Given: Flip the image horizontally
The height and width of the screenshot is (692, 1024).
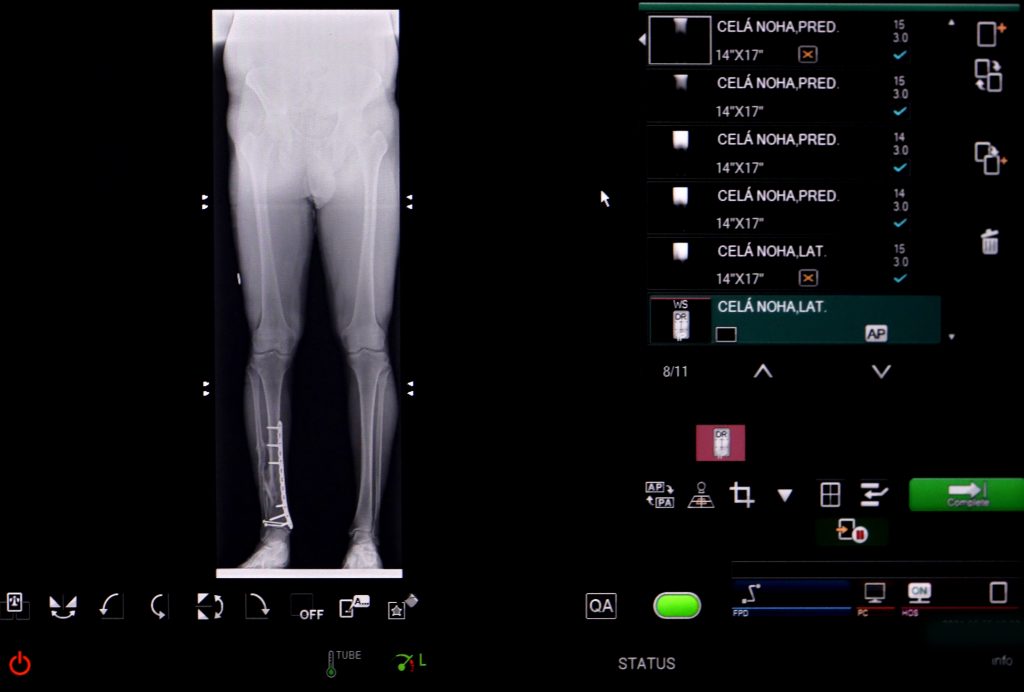Looking at the screenshot, I should click(x=63, y=606).
